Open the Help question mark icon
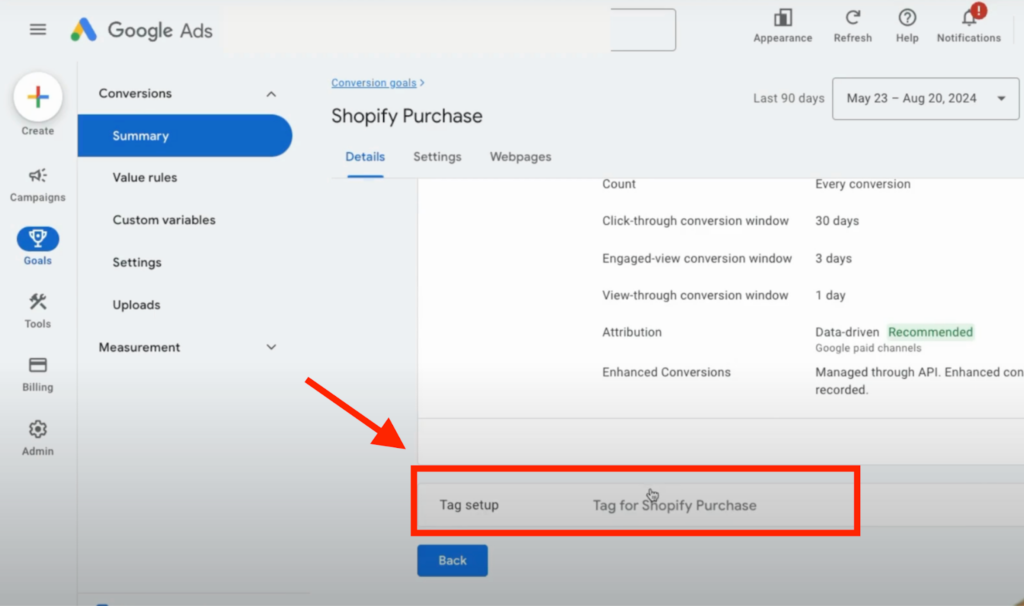 tap(907, 18)
